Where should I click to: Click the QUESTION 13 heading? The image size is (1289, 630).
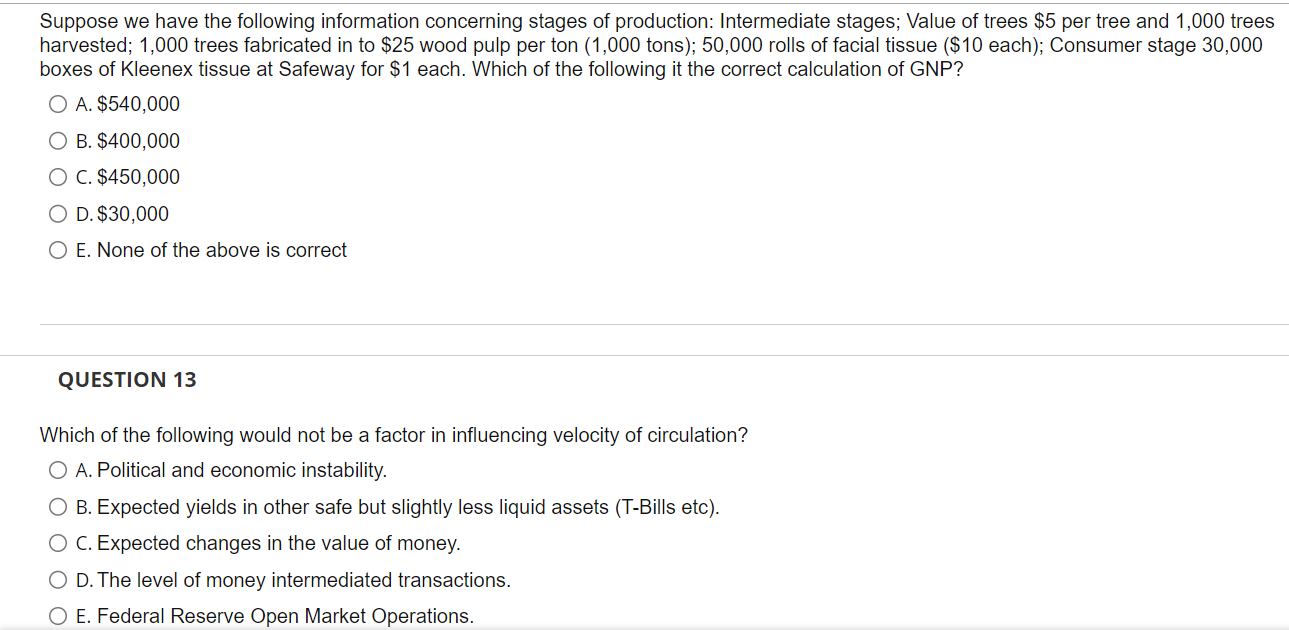point(126,379)
